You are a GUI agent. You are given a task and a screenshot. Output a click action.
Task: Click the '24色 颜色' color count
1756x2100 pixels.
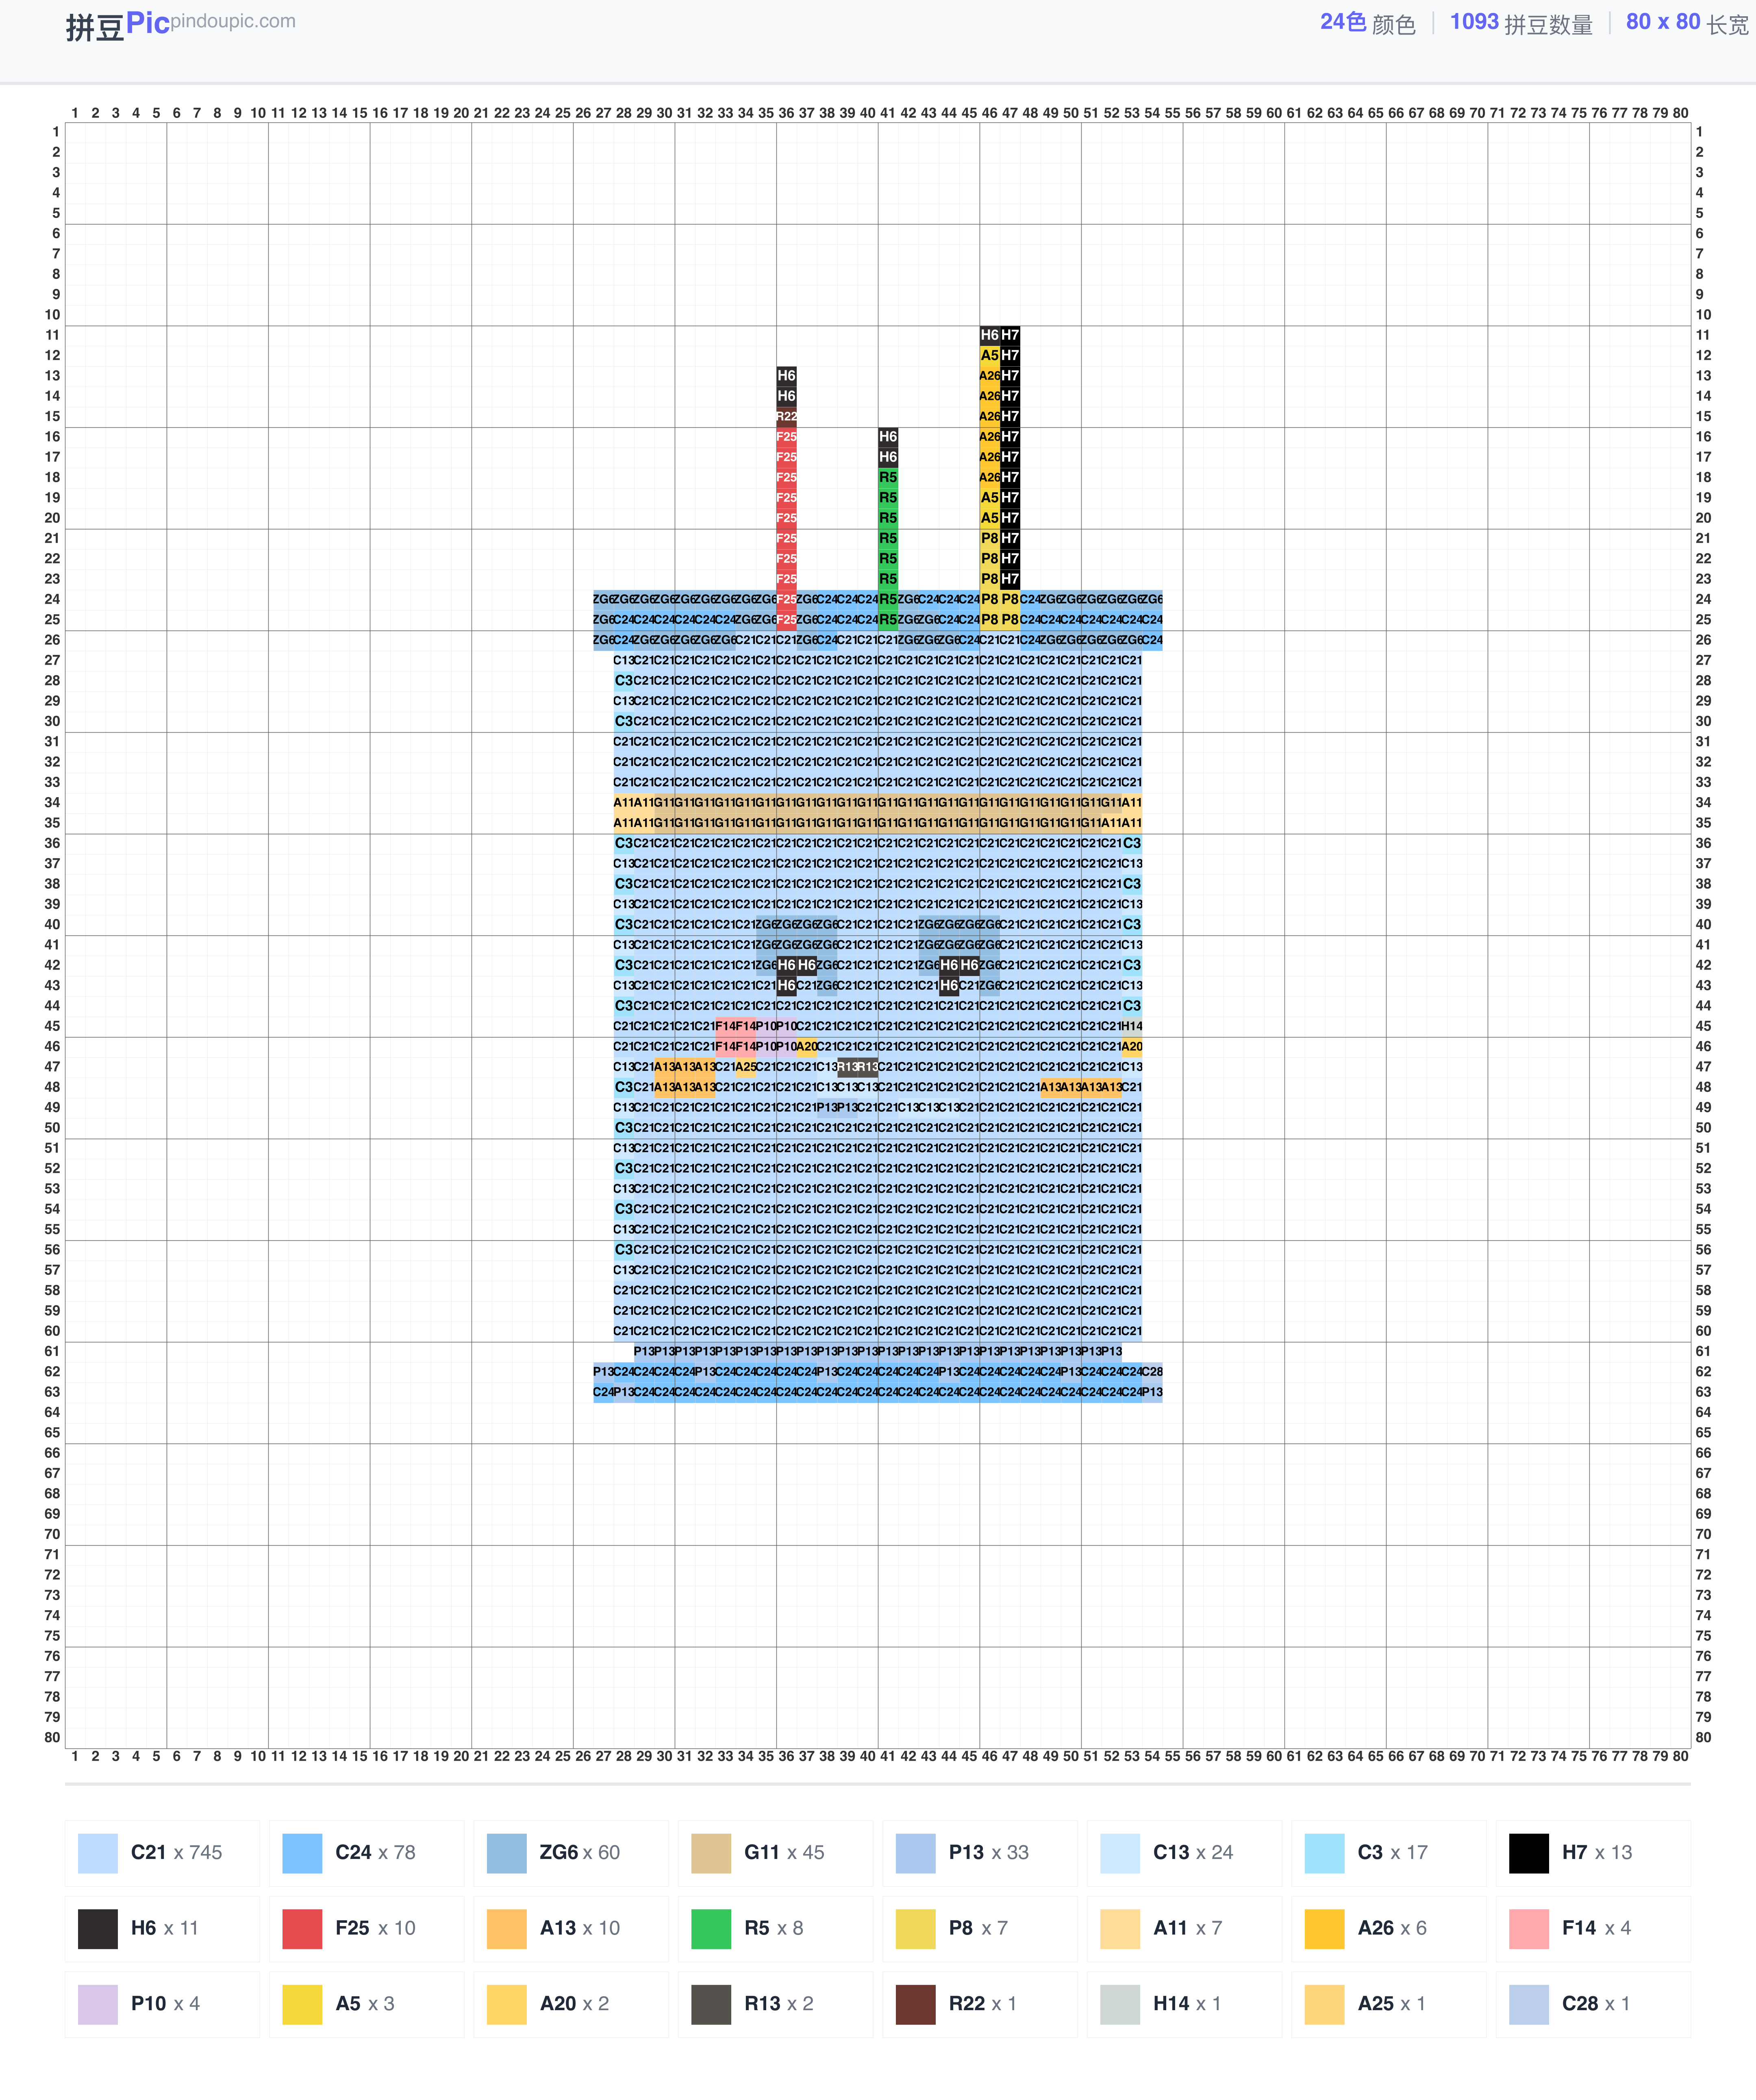click(x=1368, y=23)
